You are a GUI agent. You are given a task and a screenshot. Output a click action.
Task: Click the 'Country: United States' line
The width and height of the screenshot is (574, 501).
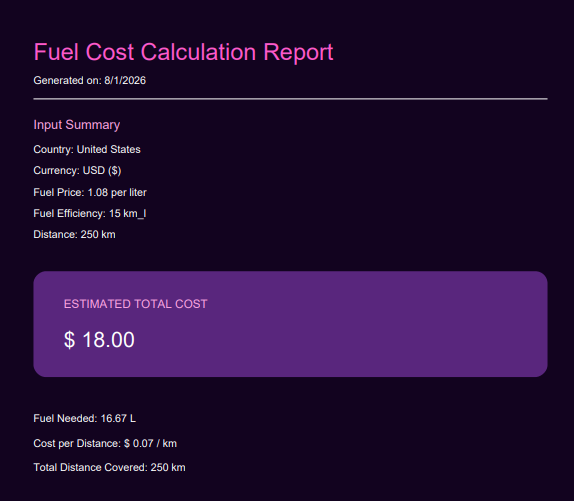(87, 149)
